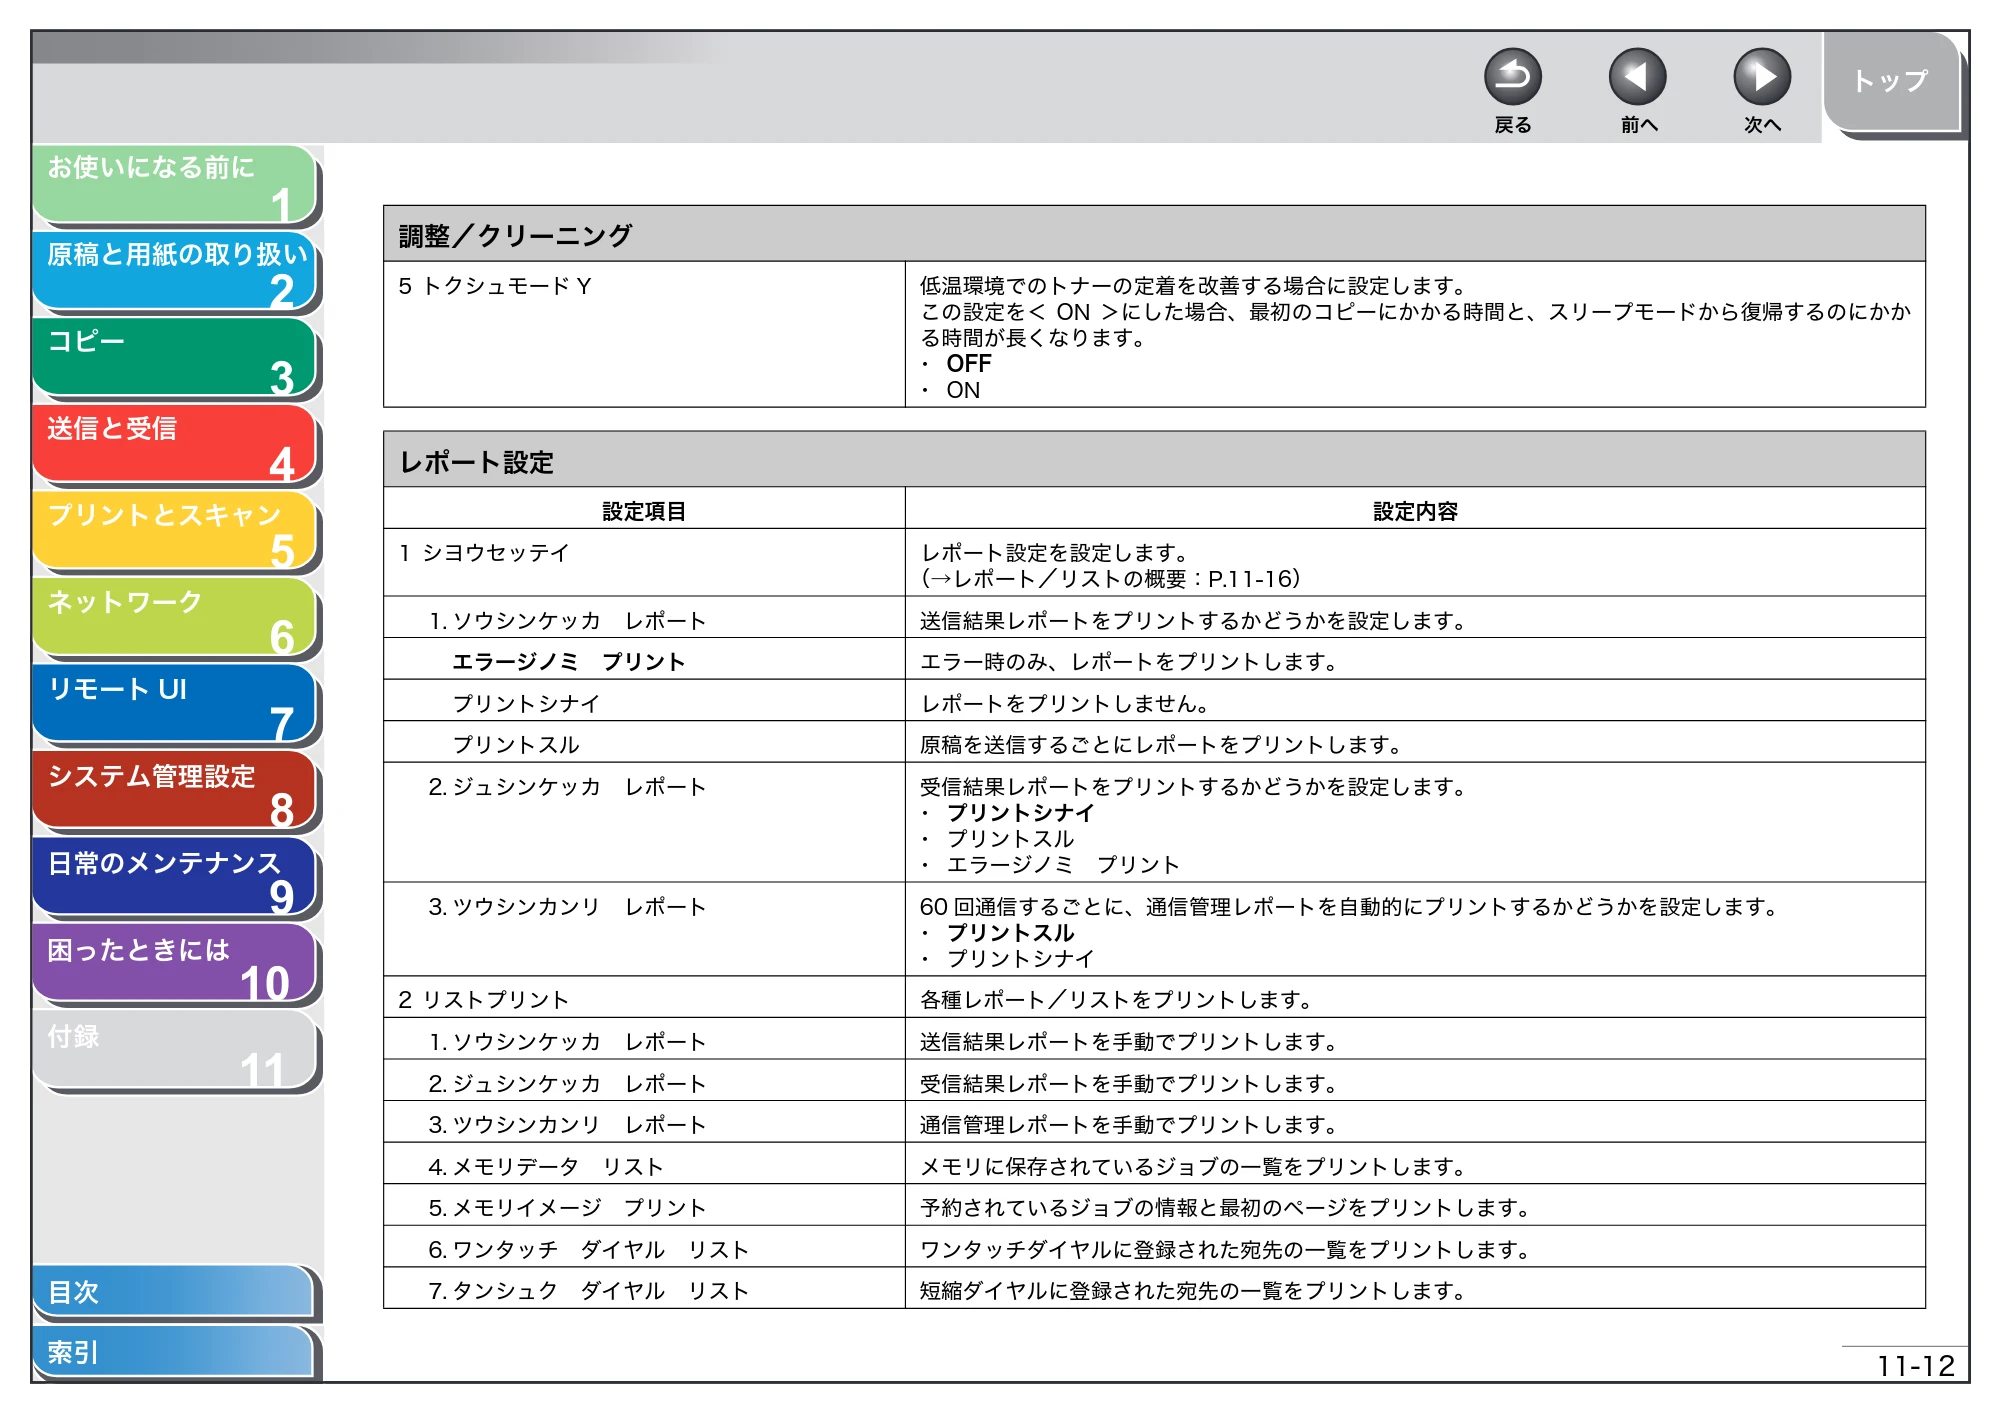Screen dimensions: 2000x1414
Task: Select the エラージノミ プリント bold setting row
Action: [x=1154, y=661]
